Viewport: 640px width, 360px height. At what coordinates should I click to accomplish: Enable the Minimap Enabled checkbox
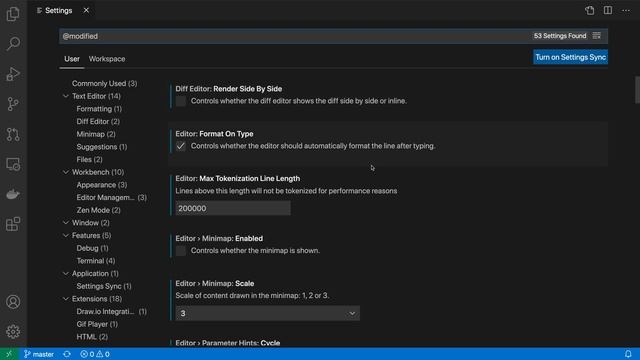[180, 251]
